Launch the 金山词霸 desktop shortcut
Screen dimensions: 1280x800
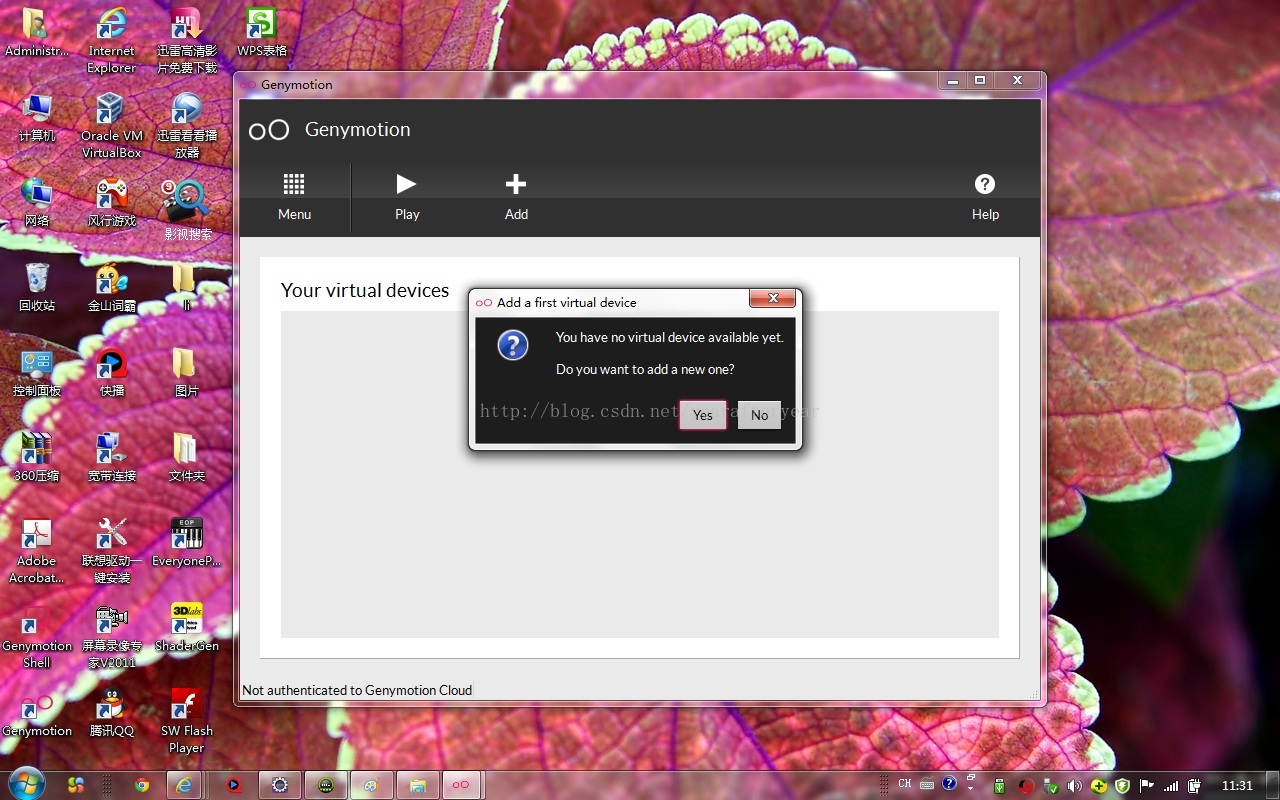111,288
